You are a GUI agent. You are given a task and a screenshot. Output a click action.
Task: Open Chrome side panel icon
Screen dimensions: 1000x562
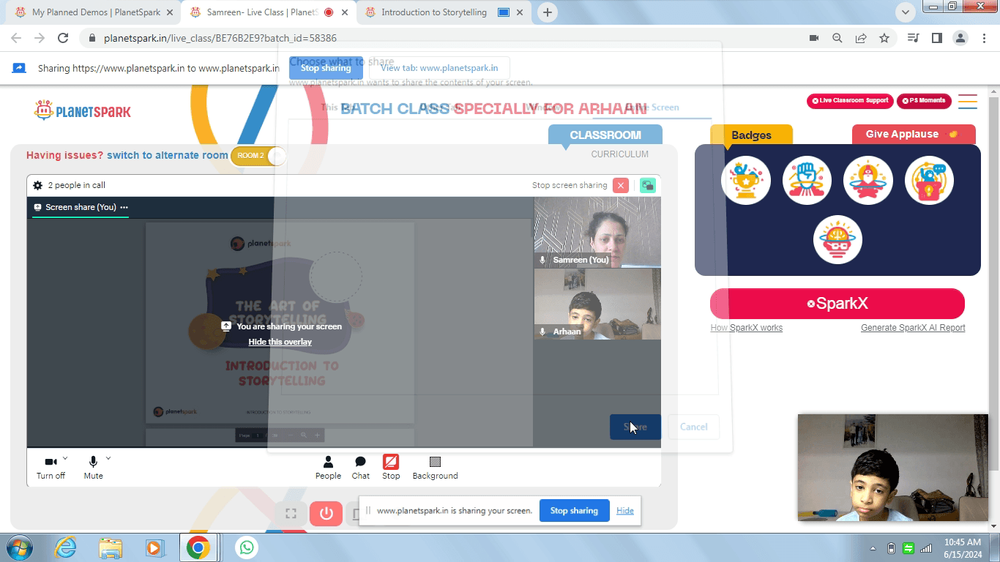pyautogui.click(x=936, y=38)
